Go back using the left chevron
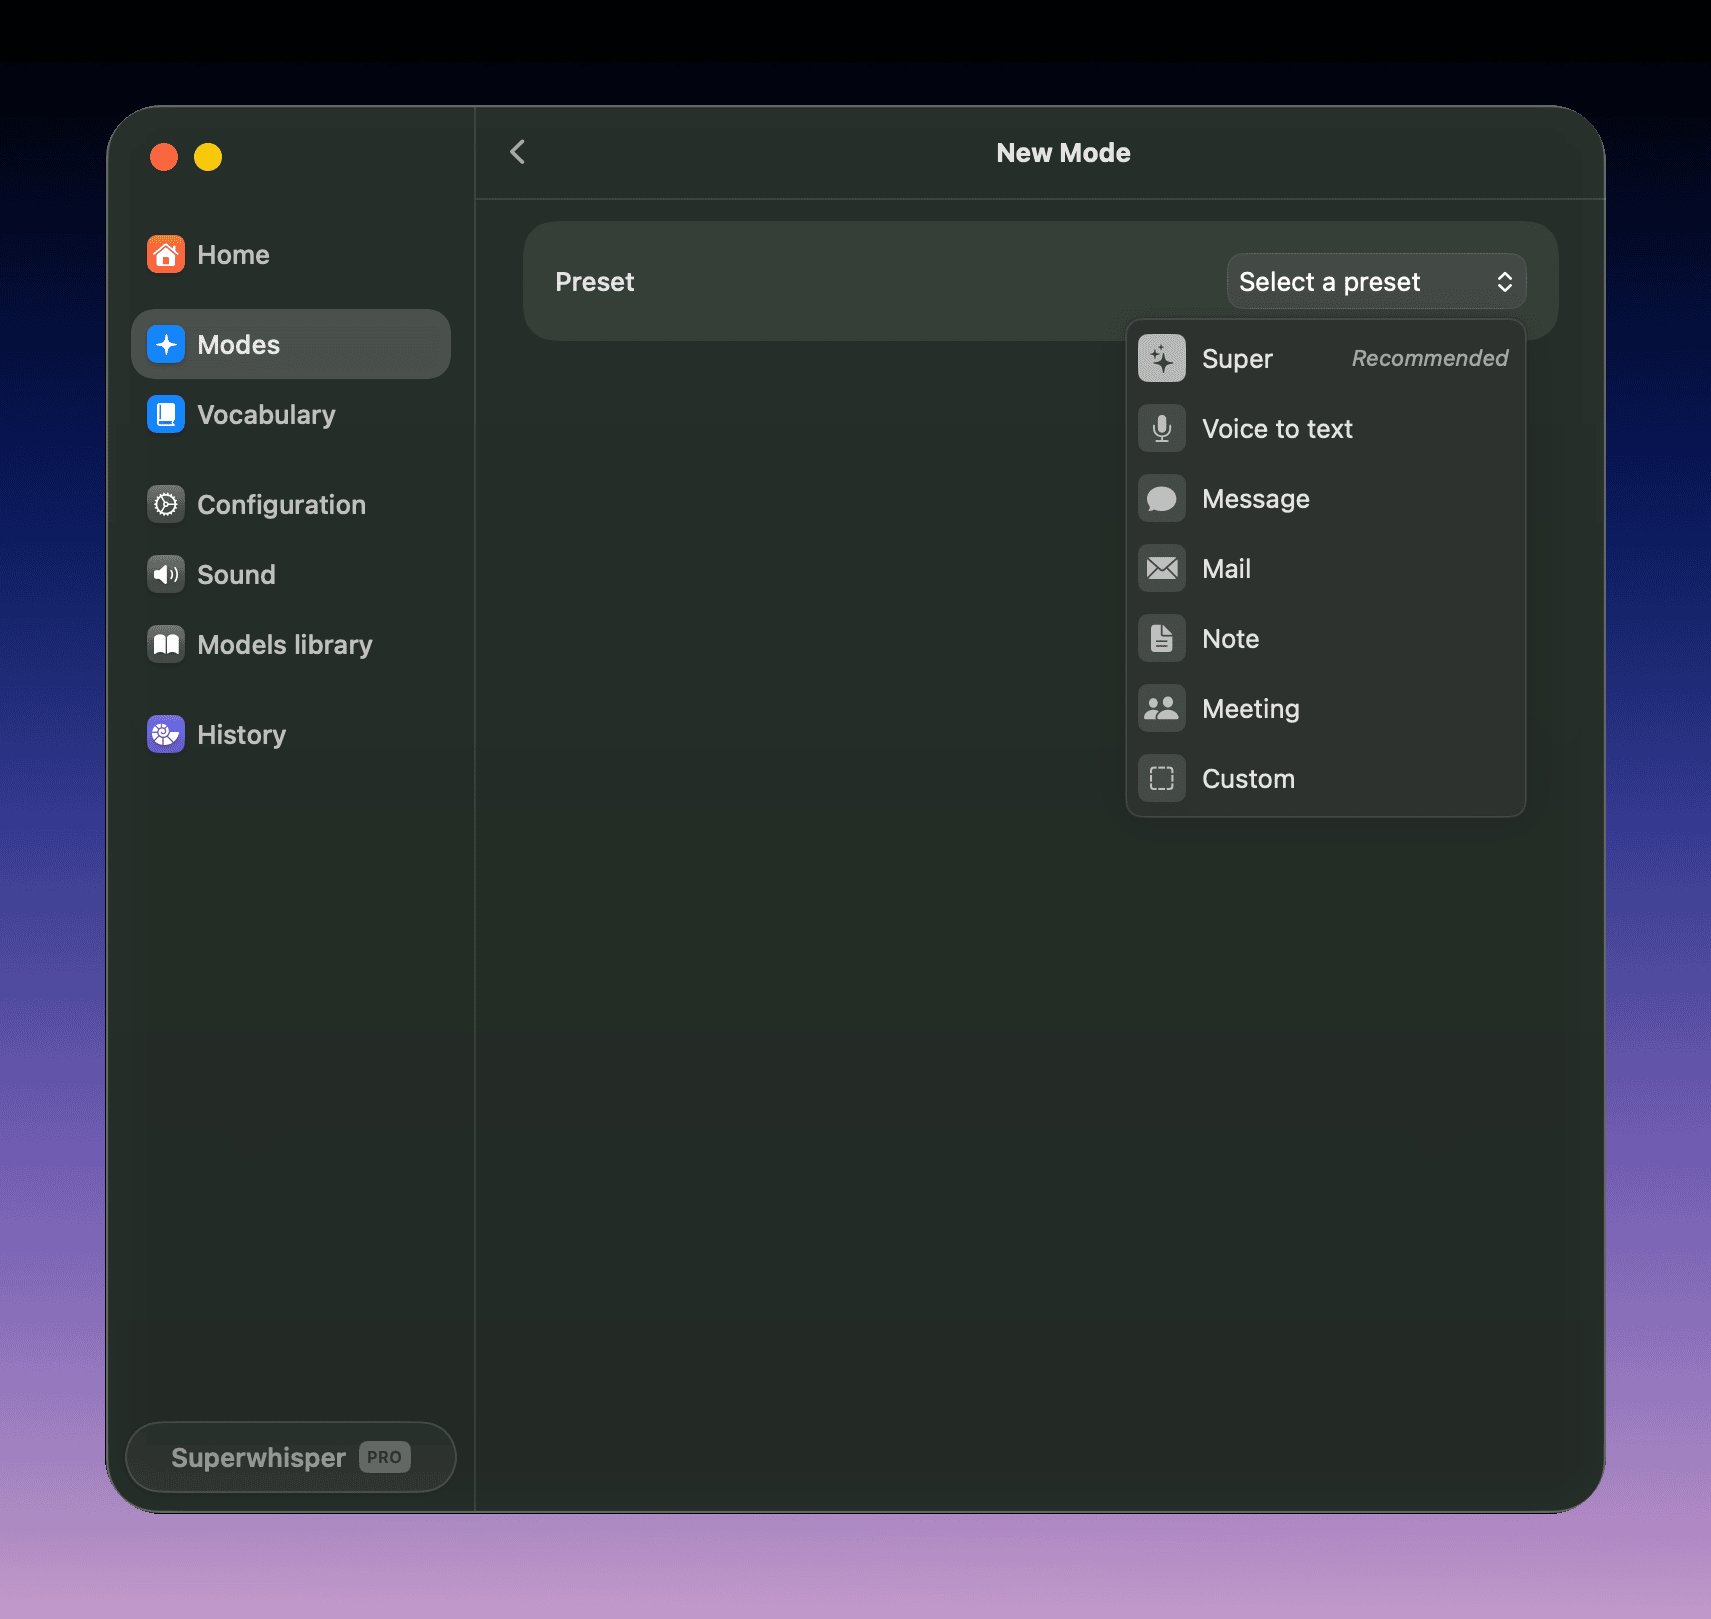1711x1619 pixels. [x=518, y=152]
